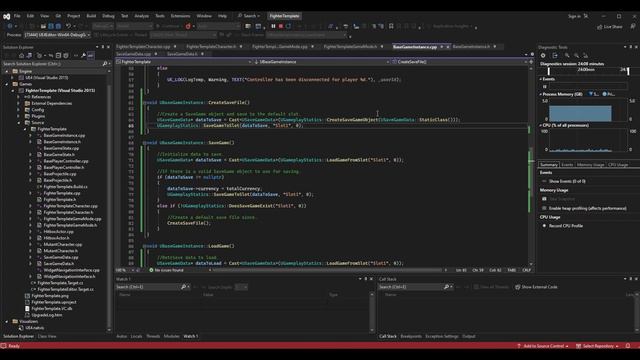The width and height of the screenshot is (640, 360).
Task: Collapse the Process Memory graph section
Action: coord(541,94)
